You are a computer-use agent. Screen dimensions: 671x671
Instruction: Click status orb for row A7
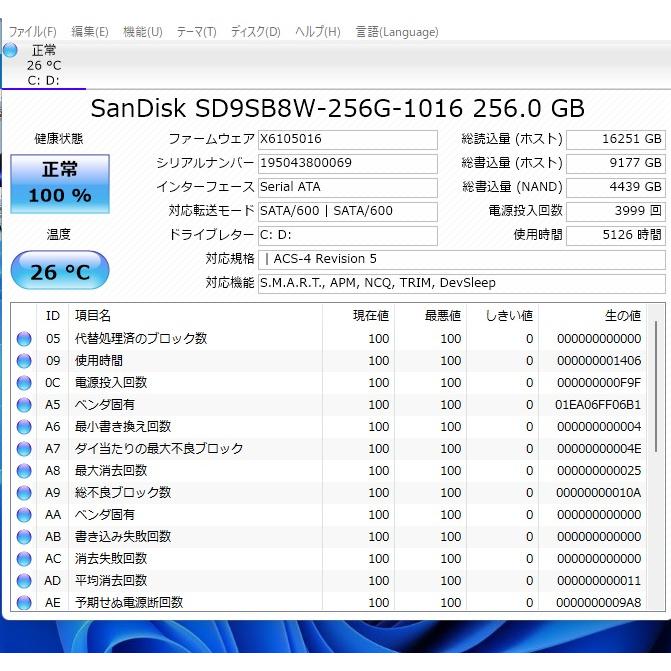[x=24, y=449]
